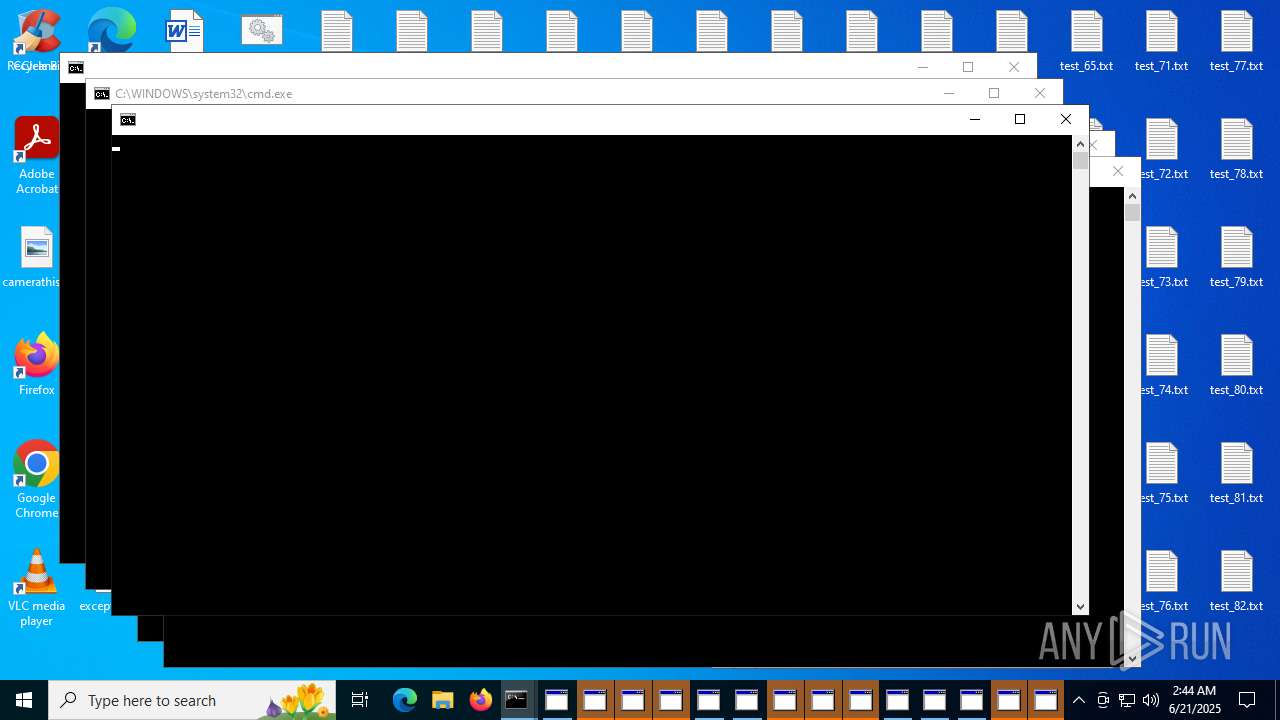This screenshot has width=1280, height=720.
Task: Select the Adobe Acrobat desktop shortcut
Action: 37,156
